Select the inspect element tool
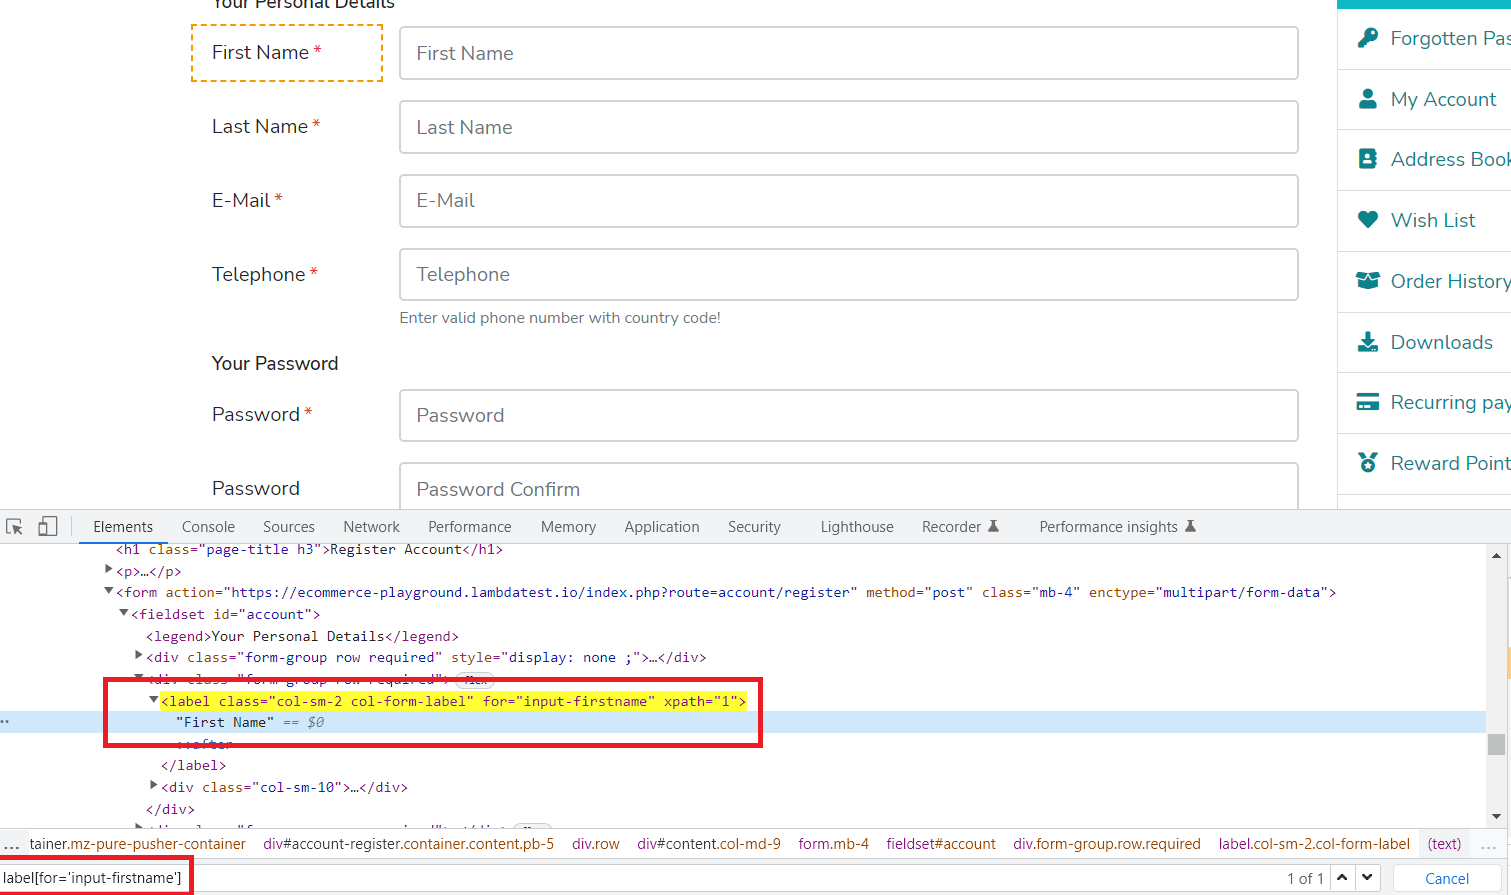 [14, 525]
